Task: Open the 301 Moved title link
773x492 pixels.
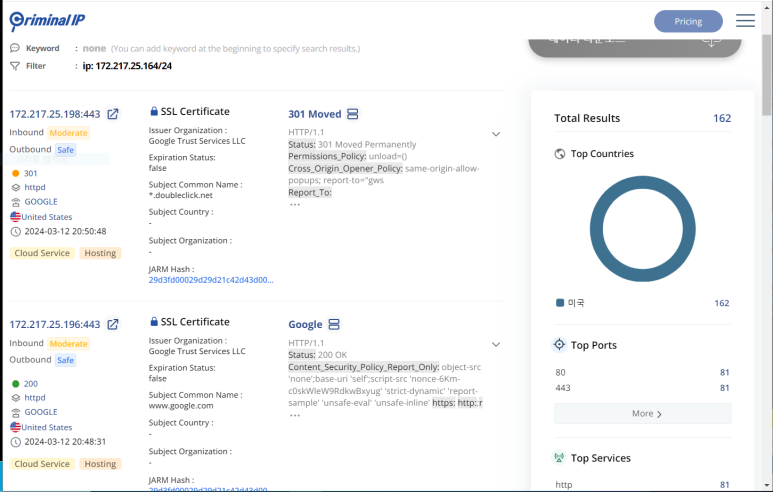Action: 315,114
